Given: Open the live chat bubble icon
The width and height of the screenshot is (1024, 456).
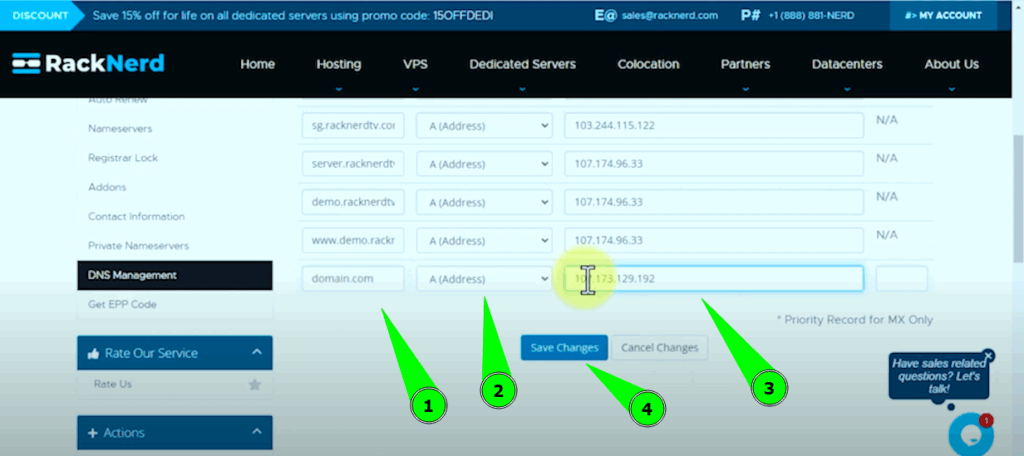Looking at the screenshot, I should point(970,434).
